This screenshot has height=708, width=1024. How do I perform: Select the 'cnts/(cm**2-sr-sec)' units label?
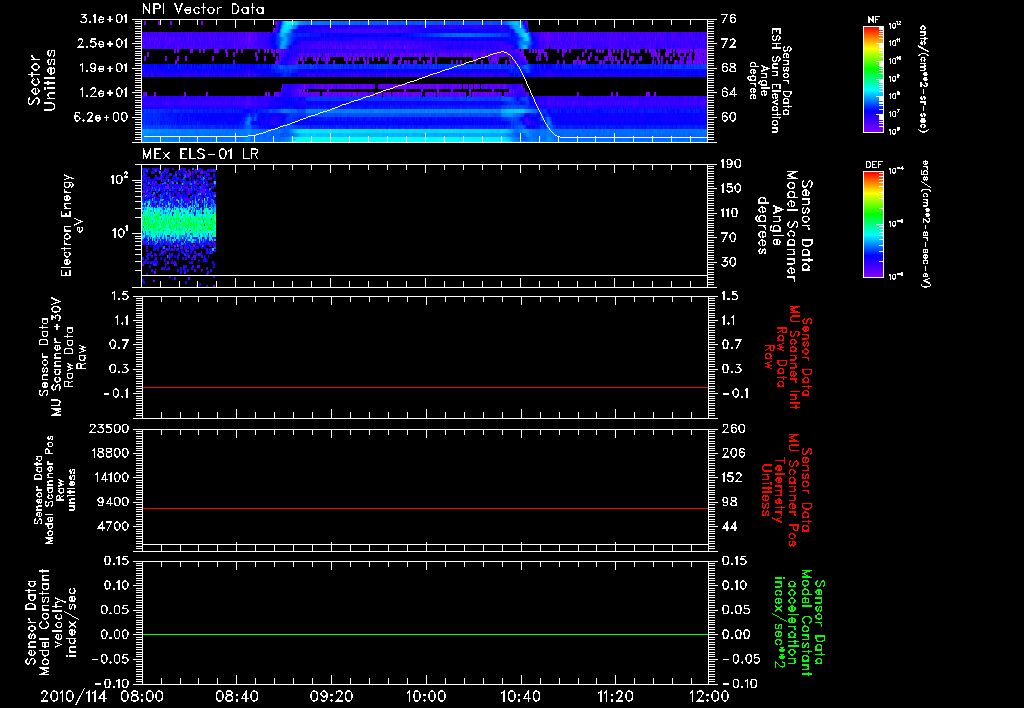coord(923,78)
